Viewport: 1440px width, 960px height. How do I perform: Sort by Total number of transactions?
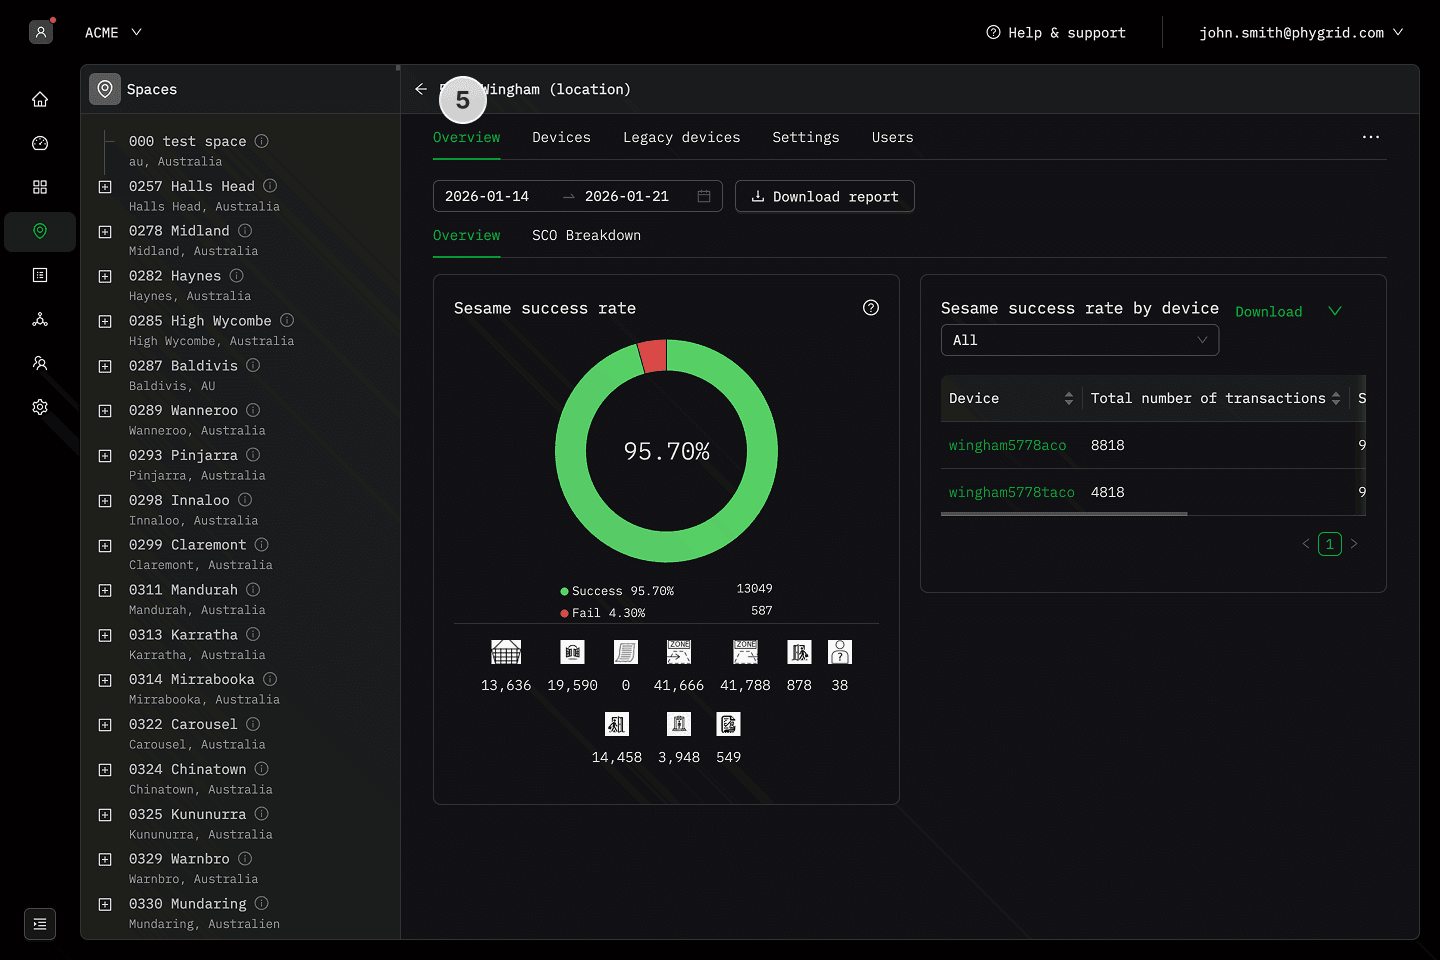click(1335, 398)
